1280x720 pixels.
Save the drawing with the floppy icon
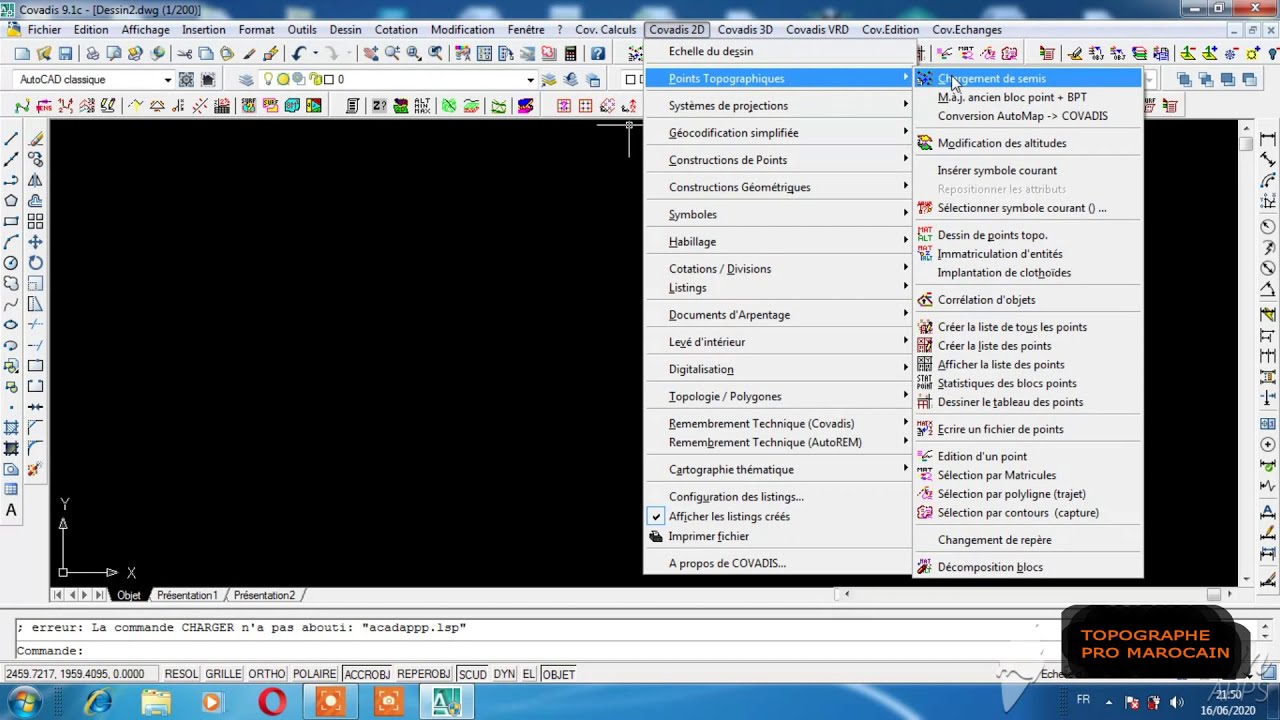[66, 53]
